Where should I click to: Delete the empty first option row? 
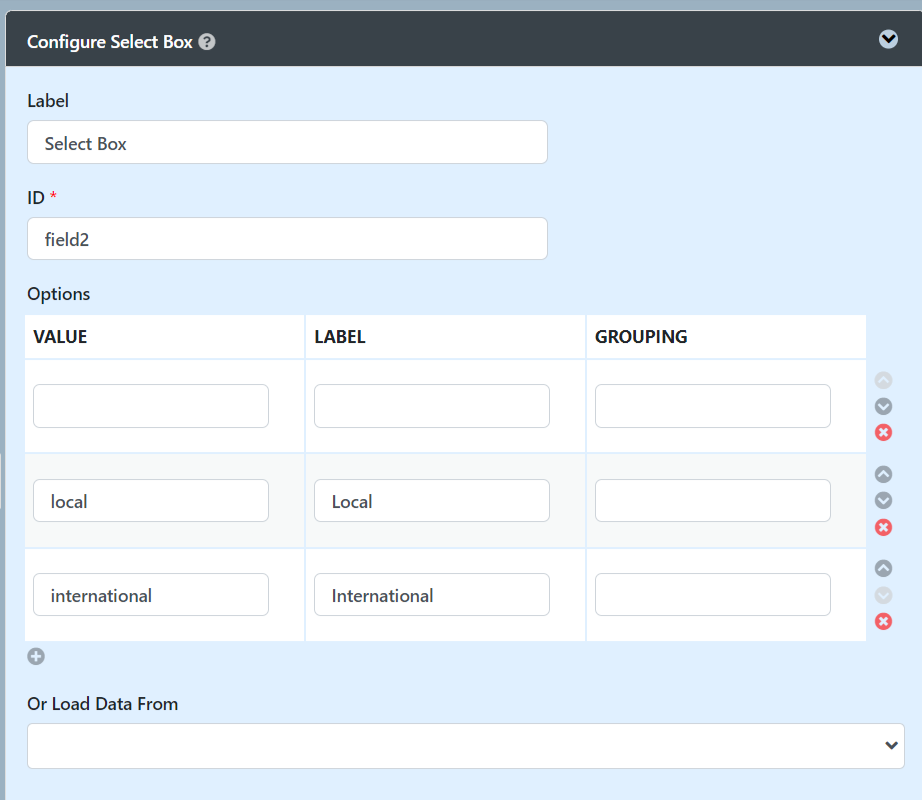tap(883, 432)
